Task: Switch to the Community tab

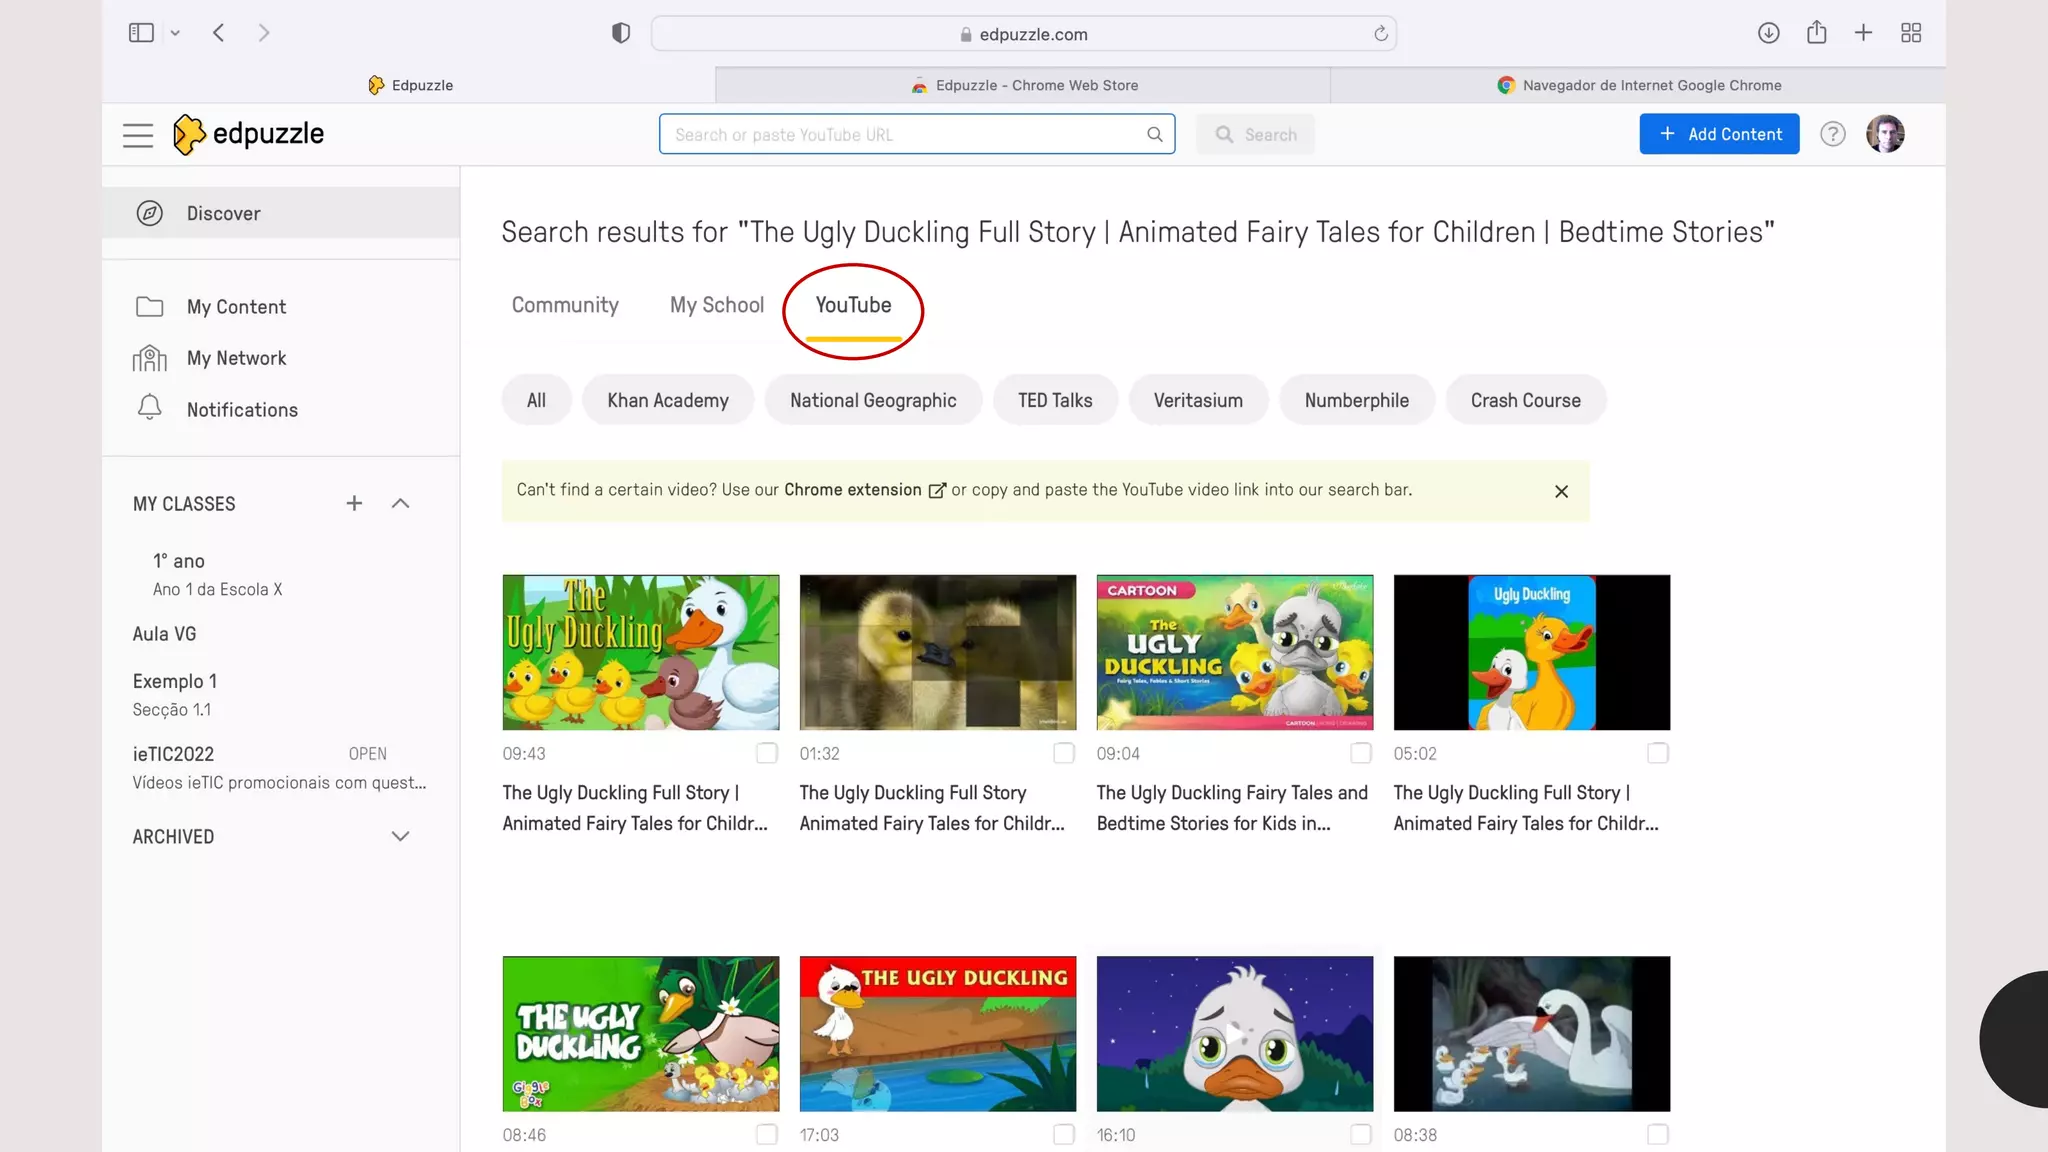Action: (x=565, y=305)
